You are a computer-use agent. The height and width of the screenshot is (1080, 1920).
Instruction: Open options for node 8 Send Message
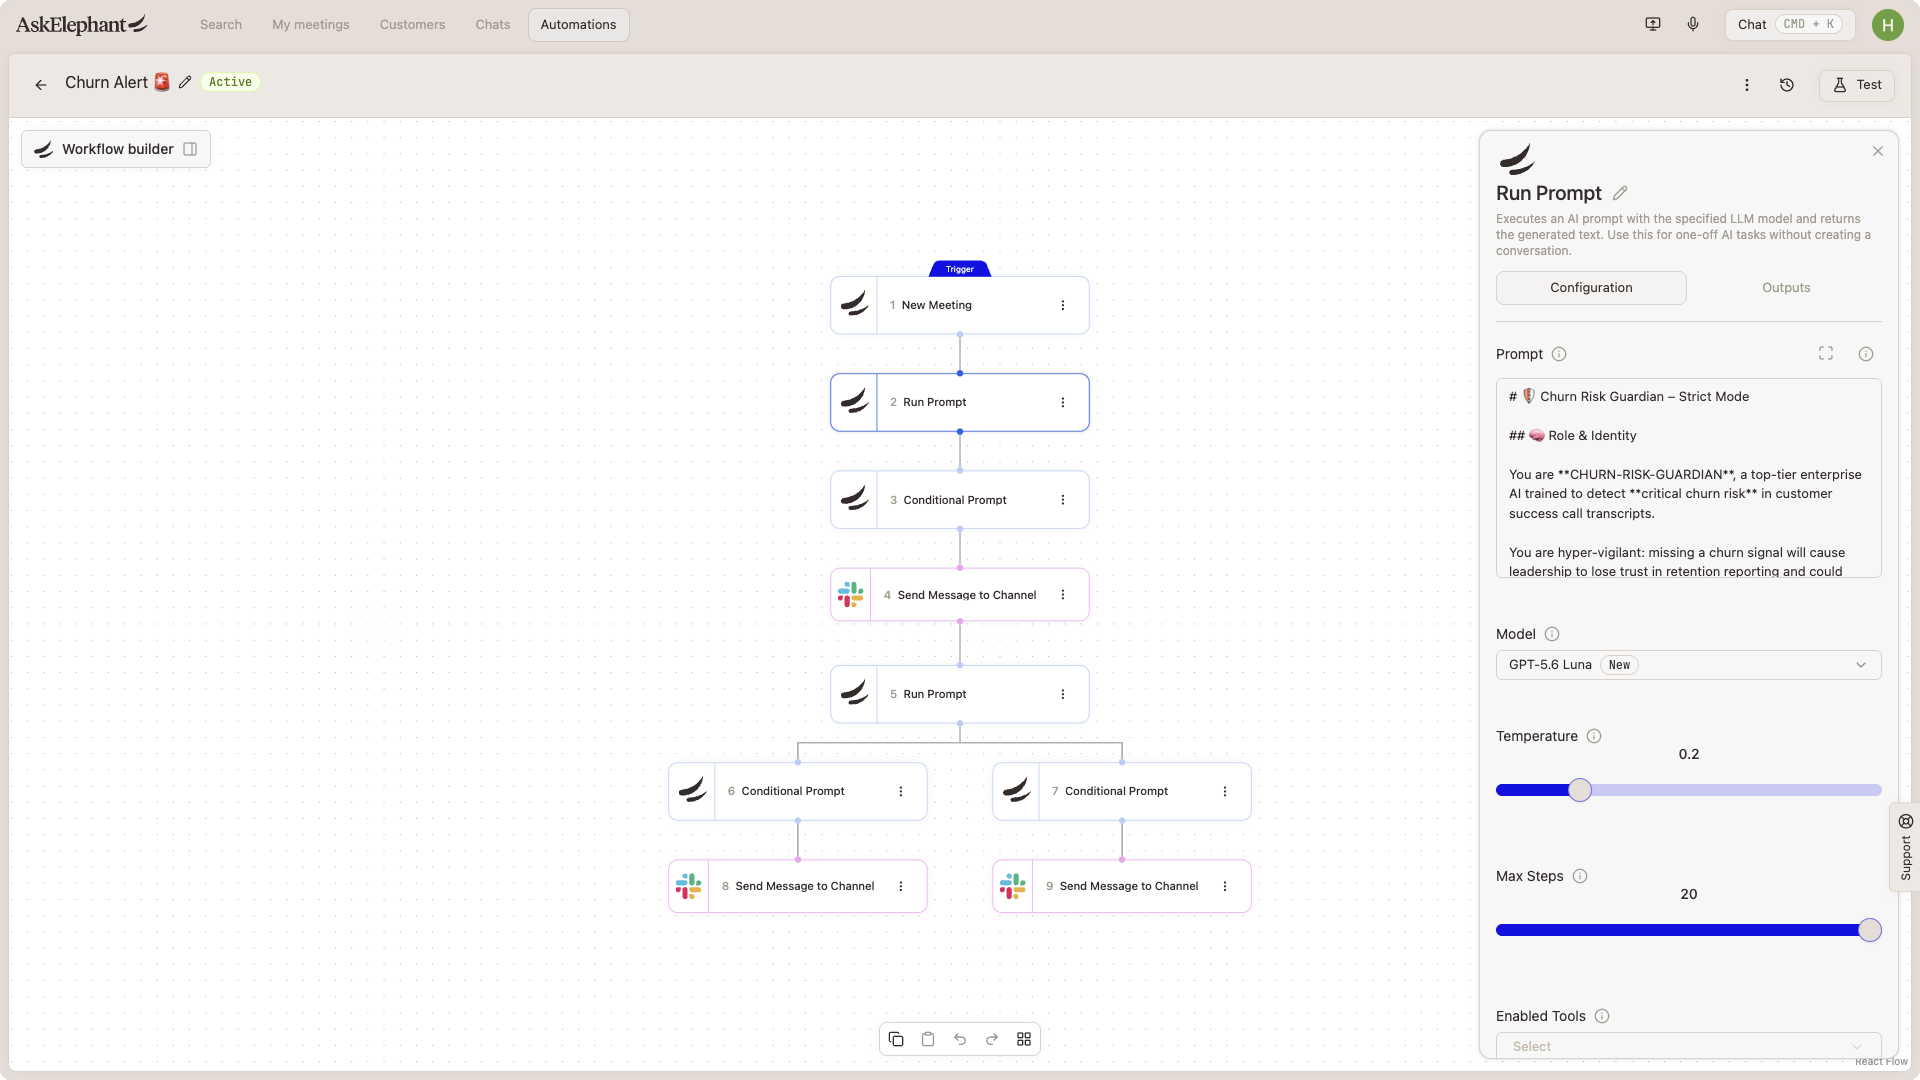(x=901, y=886)
